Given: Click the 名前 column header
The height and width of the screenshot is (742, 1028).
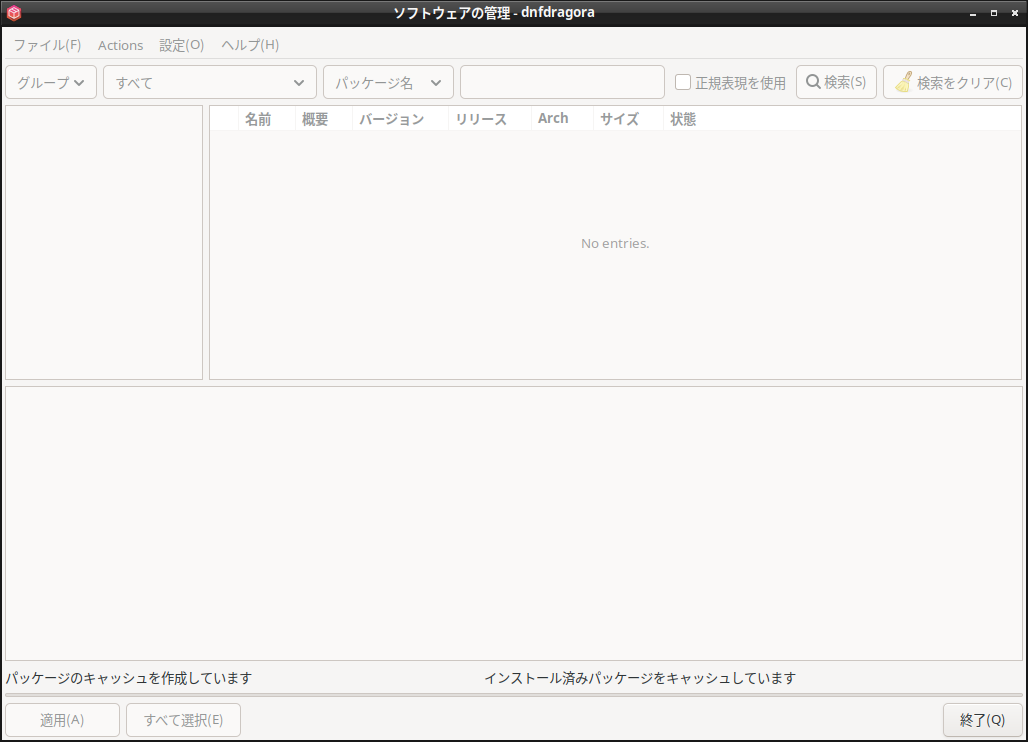Looking at the screenshot, I should [x=266, y=119].
